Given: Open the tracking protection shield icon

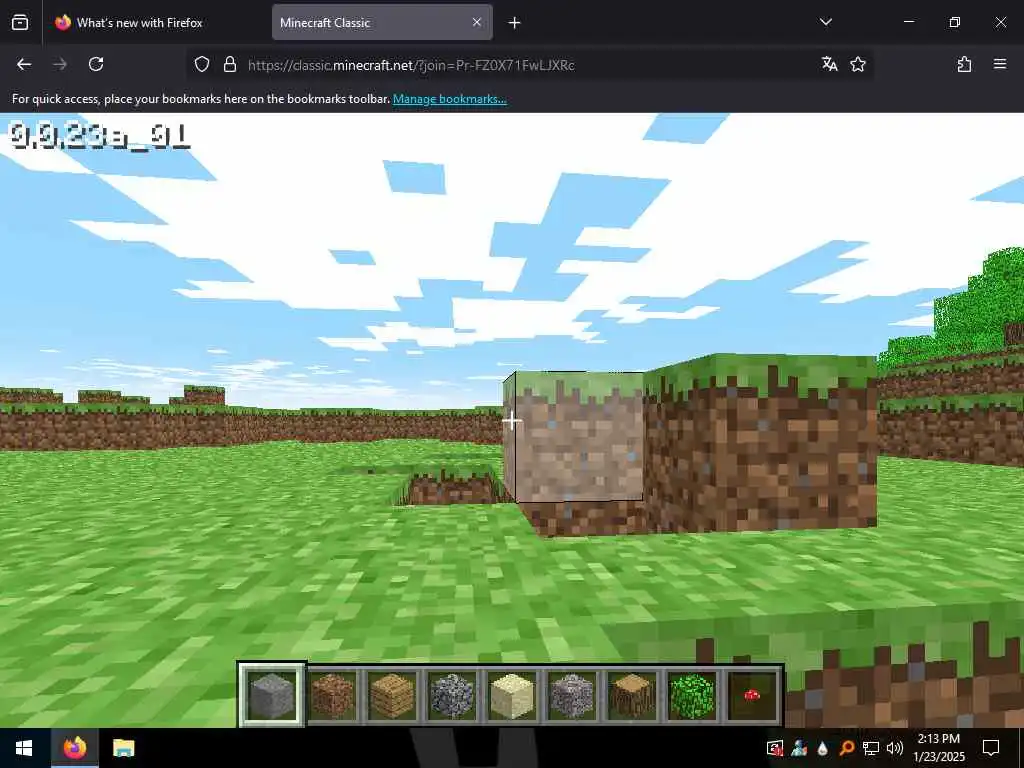Looking at the screenshot, I should click(x=202, y=64).
